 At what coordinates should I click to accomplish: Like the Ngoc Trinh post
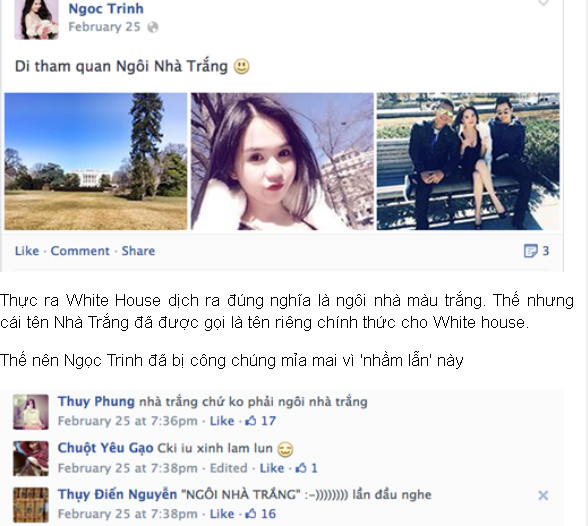coord(27,251)
